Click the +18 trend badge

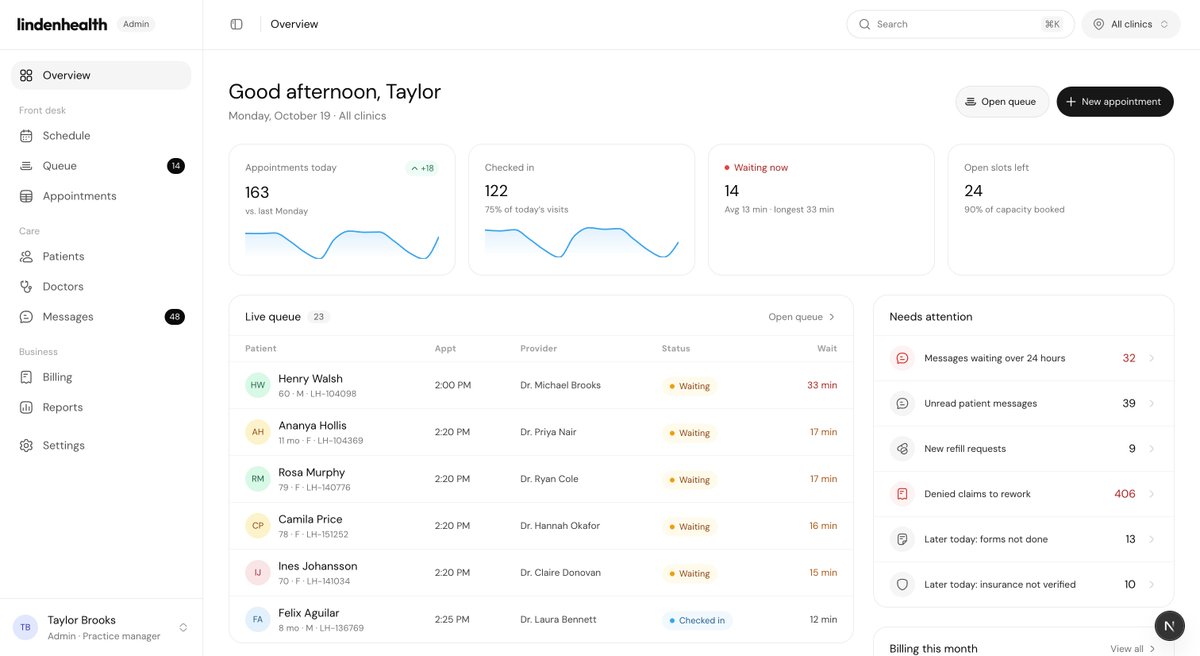point(422,168)
